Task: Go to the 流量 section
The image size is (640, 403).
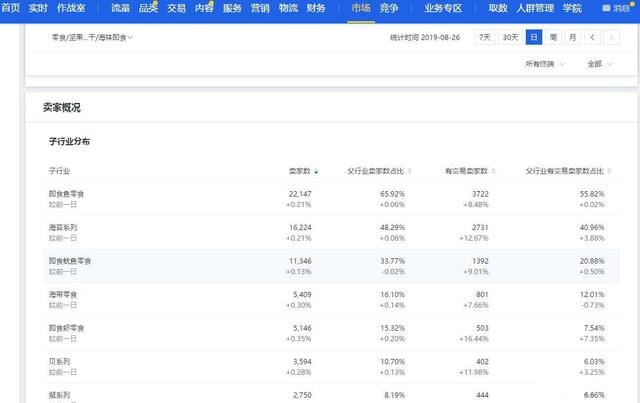Action: coord(120,8)
